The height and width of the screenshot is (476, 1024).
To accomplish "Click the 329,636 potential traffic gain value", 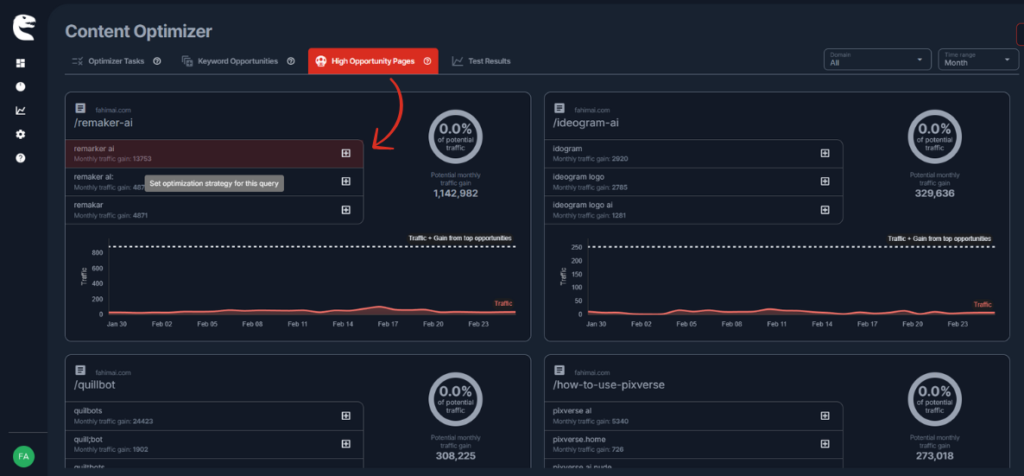I will [x=935, y=193].
